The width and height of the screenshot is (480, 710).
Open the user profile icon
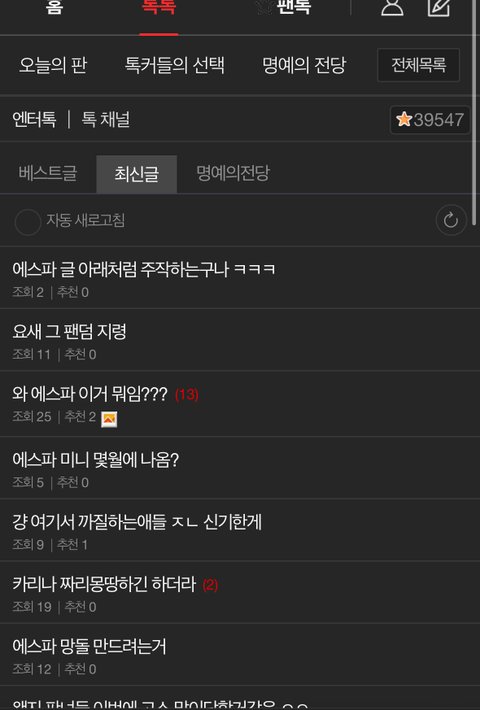(x=392, y=7)
